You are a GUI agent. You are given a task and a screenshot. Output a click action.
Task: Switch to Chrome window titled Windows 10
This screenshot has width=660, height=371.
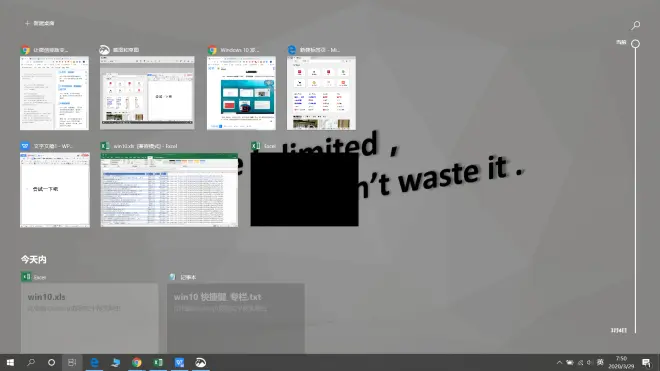point(241,93)
